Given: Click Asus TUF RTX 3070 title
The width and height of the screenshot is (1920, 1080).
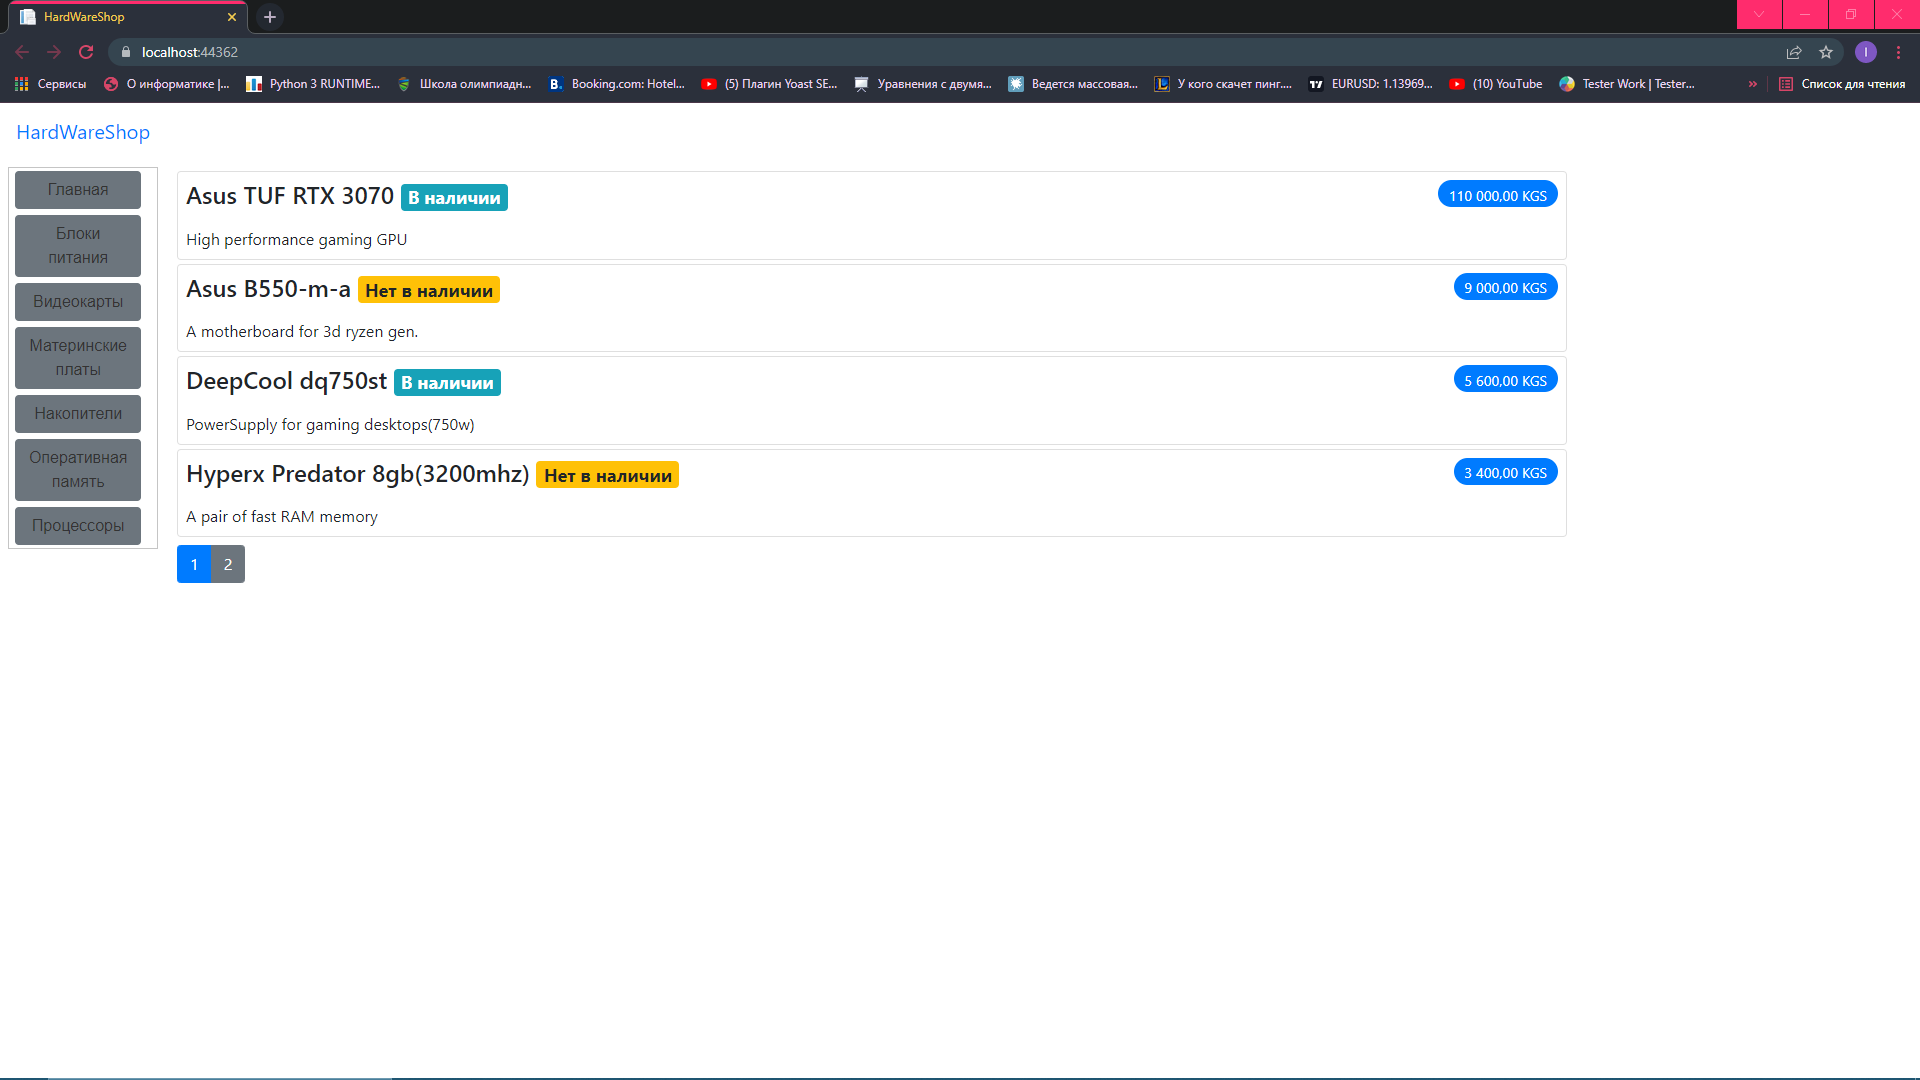Looking at the screenshot, I should pyautogui.click(x=290, y=196).
